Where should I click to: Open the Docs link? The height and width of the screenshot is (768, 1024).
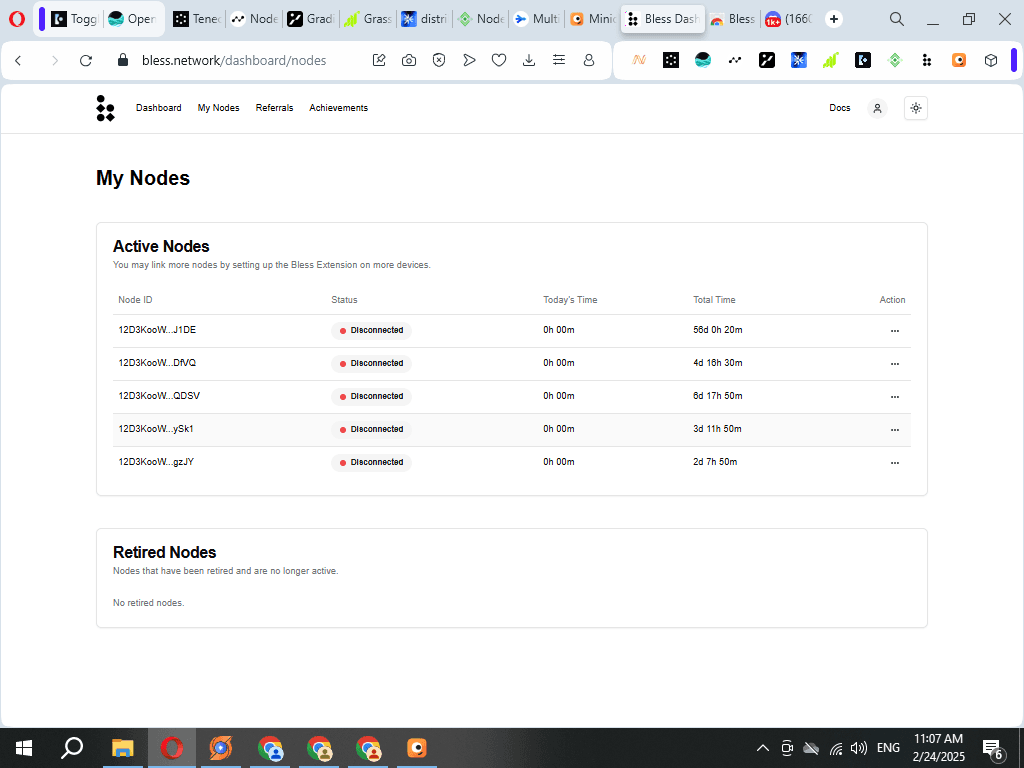(x=840, y=108)
